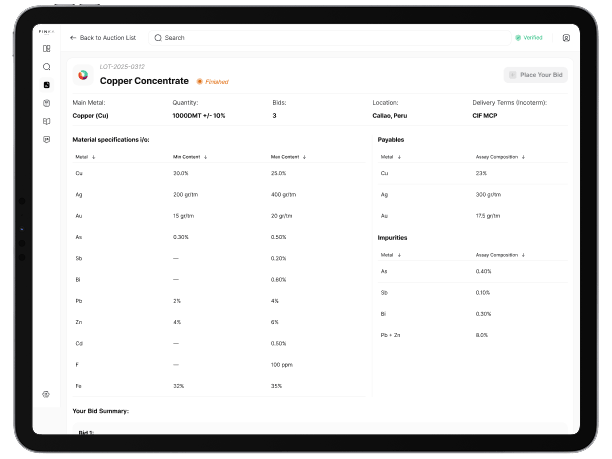Click the Cd row 0.50% max content
This screenshot has height=459, width=612.
(x=278, y=343)
